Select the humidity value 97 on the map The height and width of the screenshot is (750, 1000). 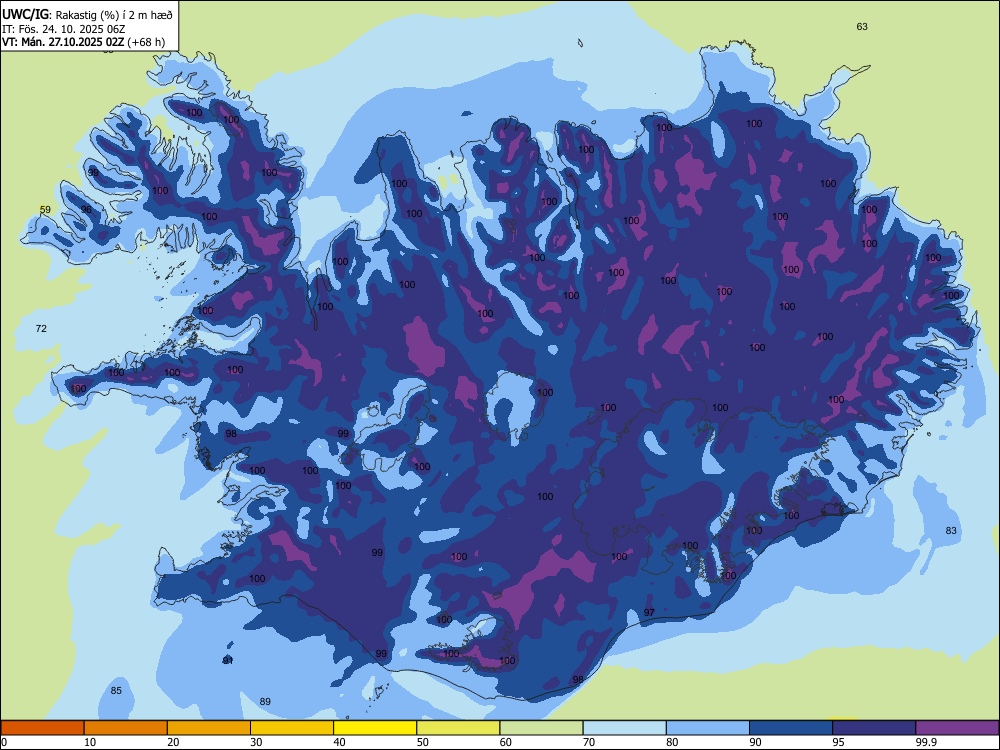(x=649, y=612)
